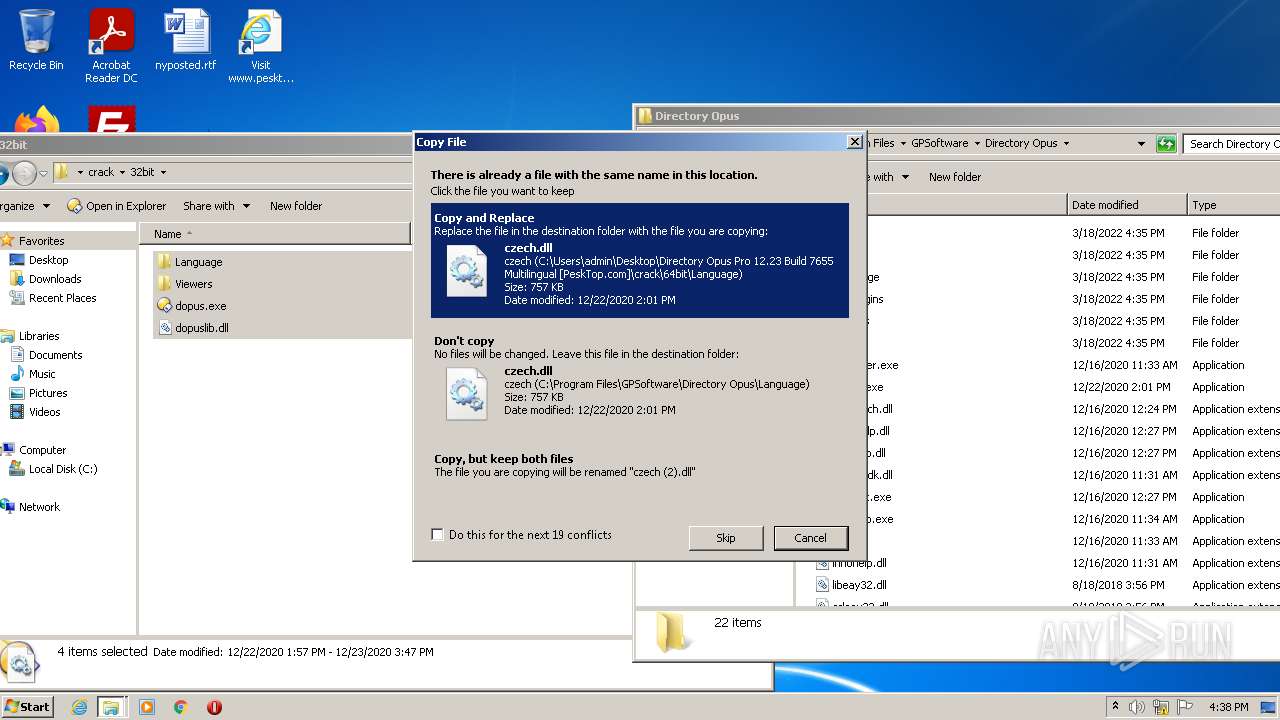Open the 'Share with' dropdown in the 32bit window
Viewport: 1280px width, 720px height.
pyautogui.click(x=215, y=206)
